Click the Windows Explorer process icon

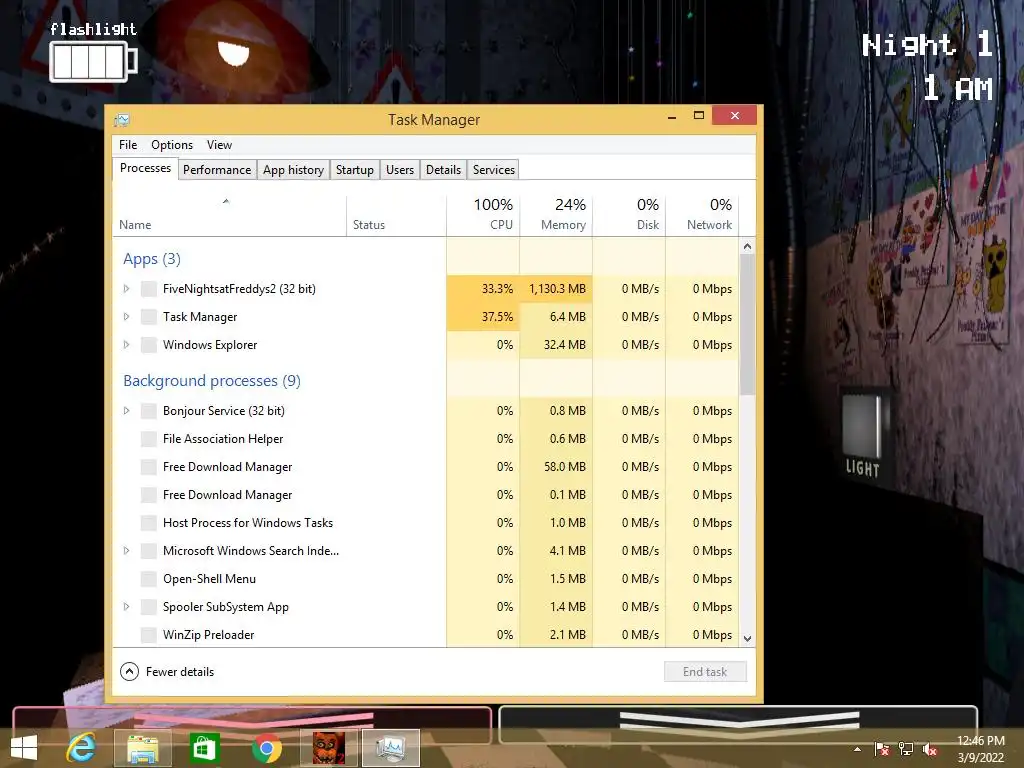[x=149, y=345]
